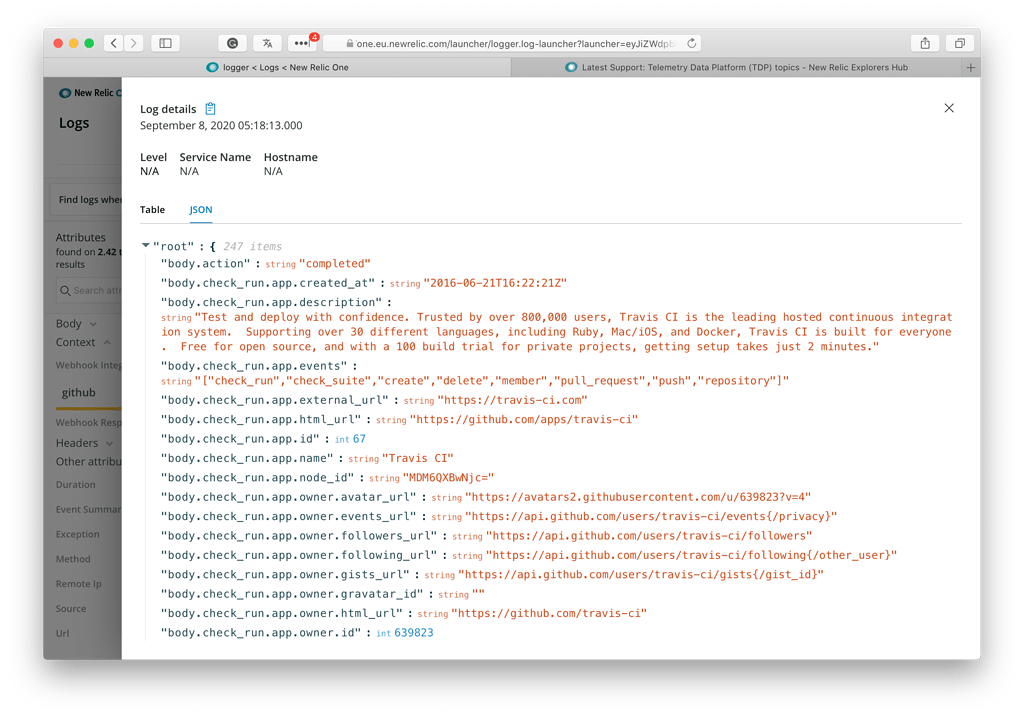
Task: Click the body.check_run.app.description key
Action: (x=272, y=302)
